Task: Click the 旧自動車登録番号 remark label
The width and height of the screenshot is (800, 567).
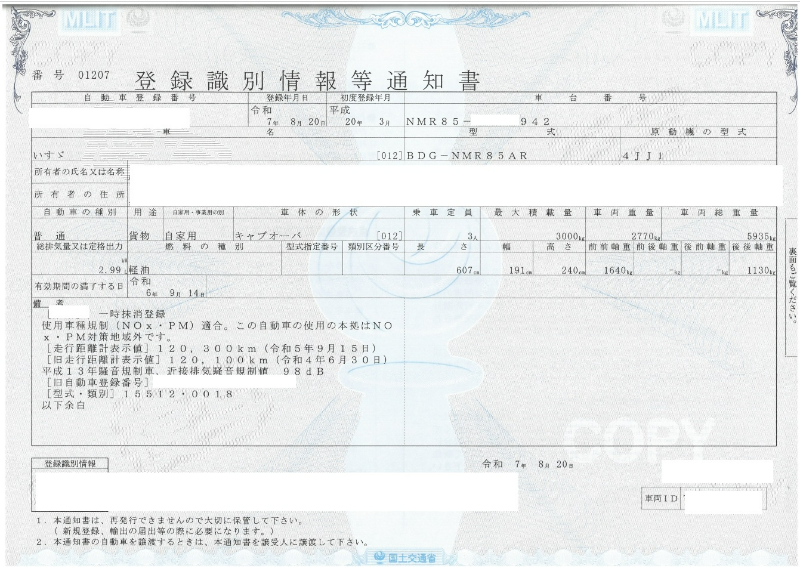Action: 98,382
